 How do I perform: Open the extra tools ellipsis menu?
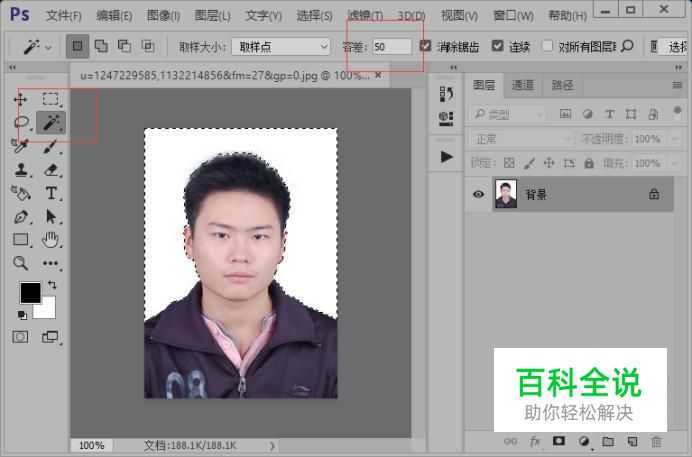50,263
